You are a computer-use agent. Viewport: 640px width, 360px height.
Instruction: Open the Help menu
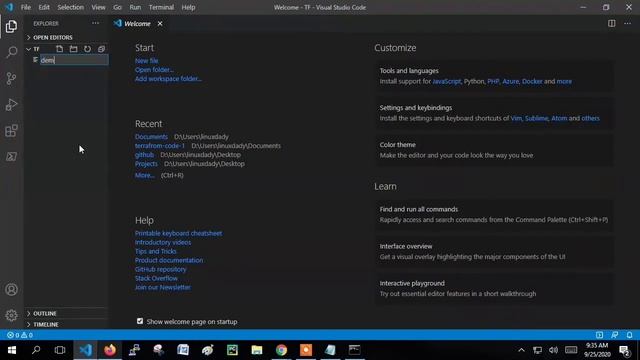click(x=188, y=7)
